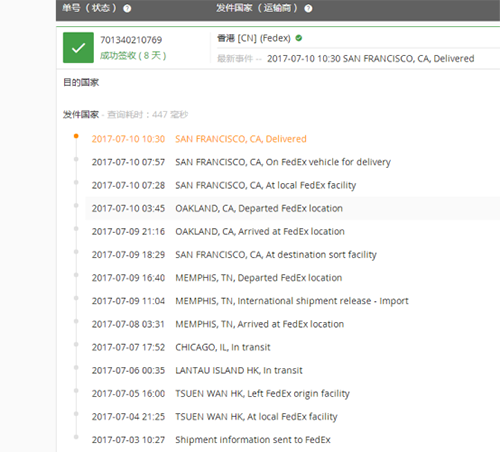
Task: Click the 目的国家 section label
Action: [81, 82]
